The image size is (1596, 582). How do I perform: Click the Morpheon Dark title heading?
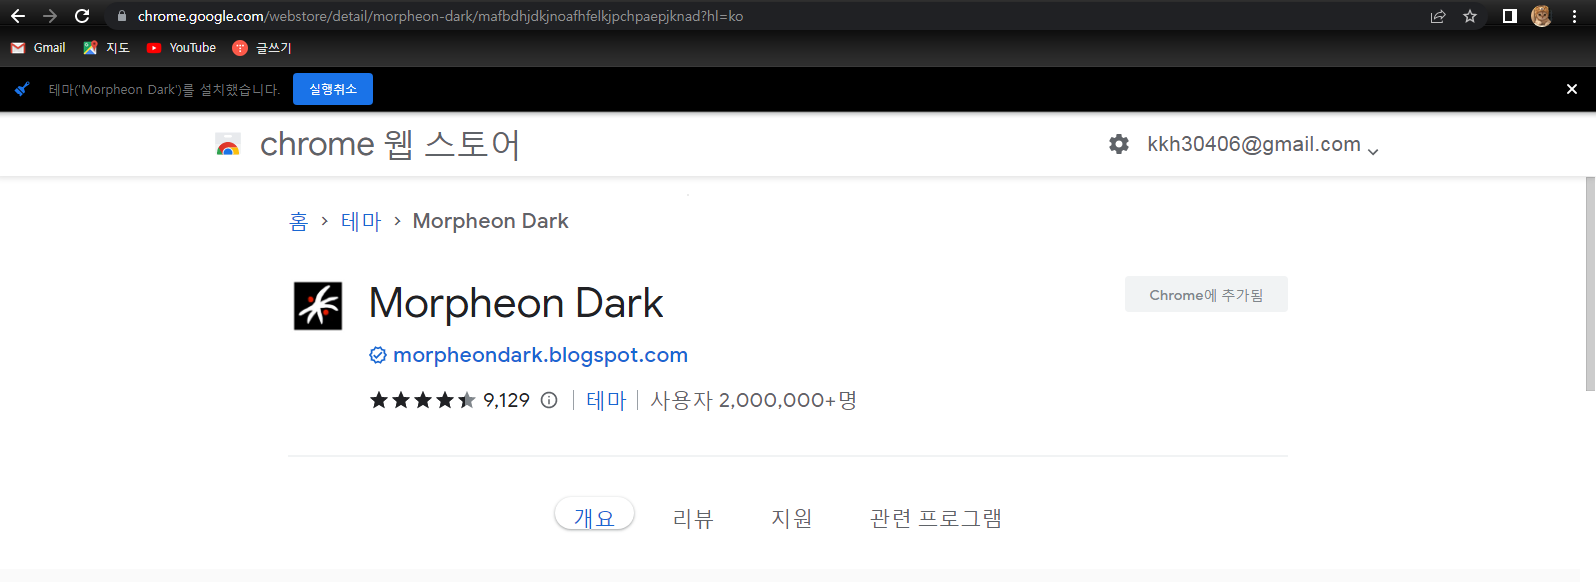[516, 303]
